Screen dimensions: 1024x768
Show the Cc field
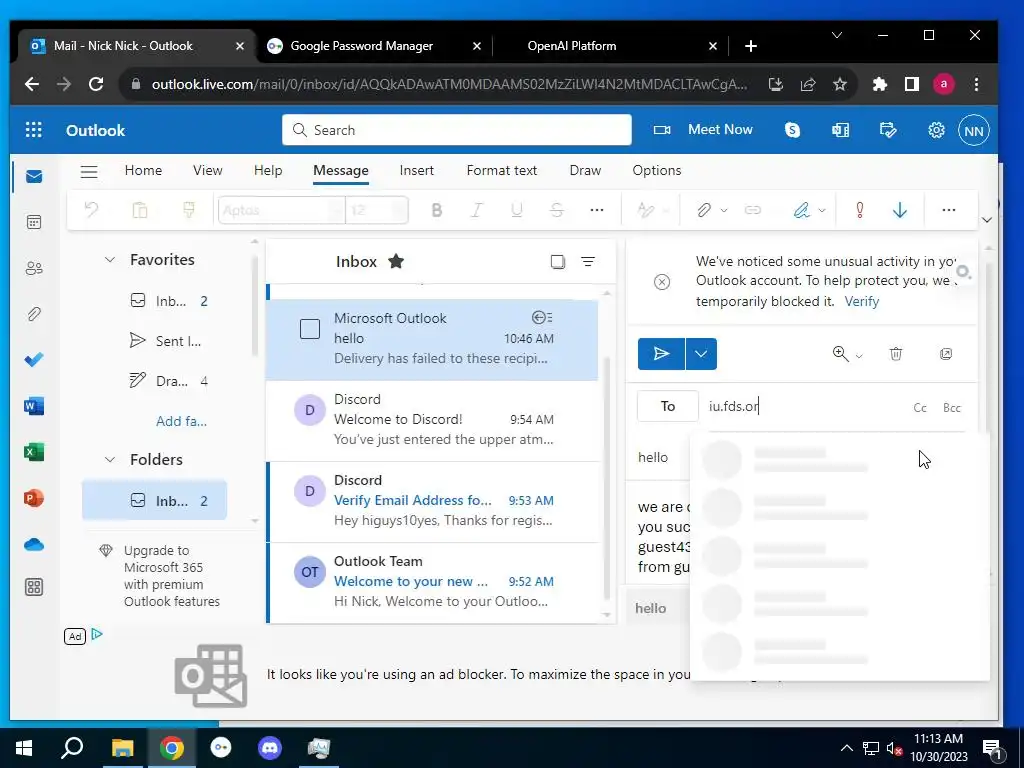tap(920, 408)
